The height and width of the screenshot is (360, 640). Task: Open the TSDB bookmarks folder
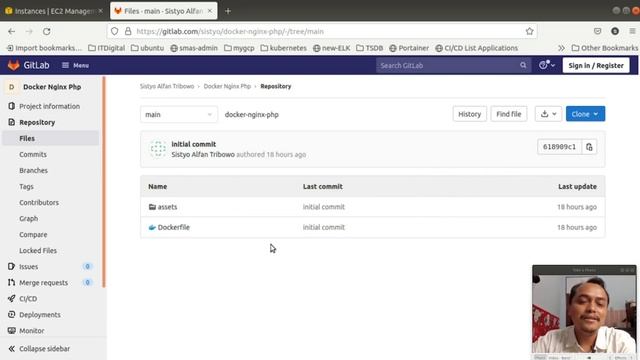point(369,48)
